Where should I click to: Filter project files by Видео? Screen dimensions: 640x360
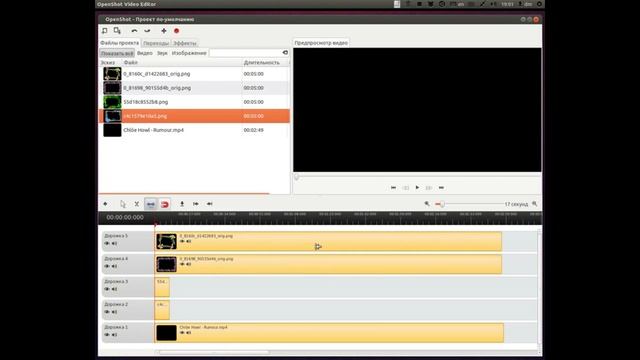(x=145, y=53)
